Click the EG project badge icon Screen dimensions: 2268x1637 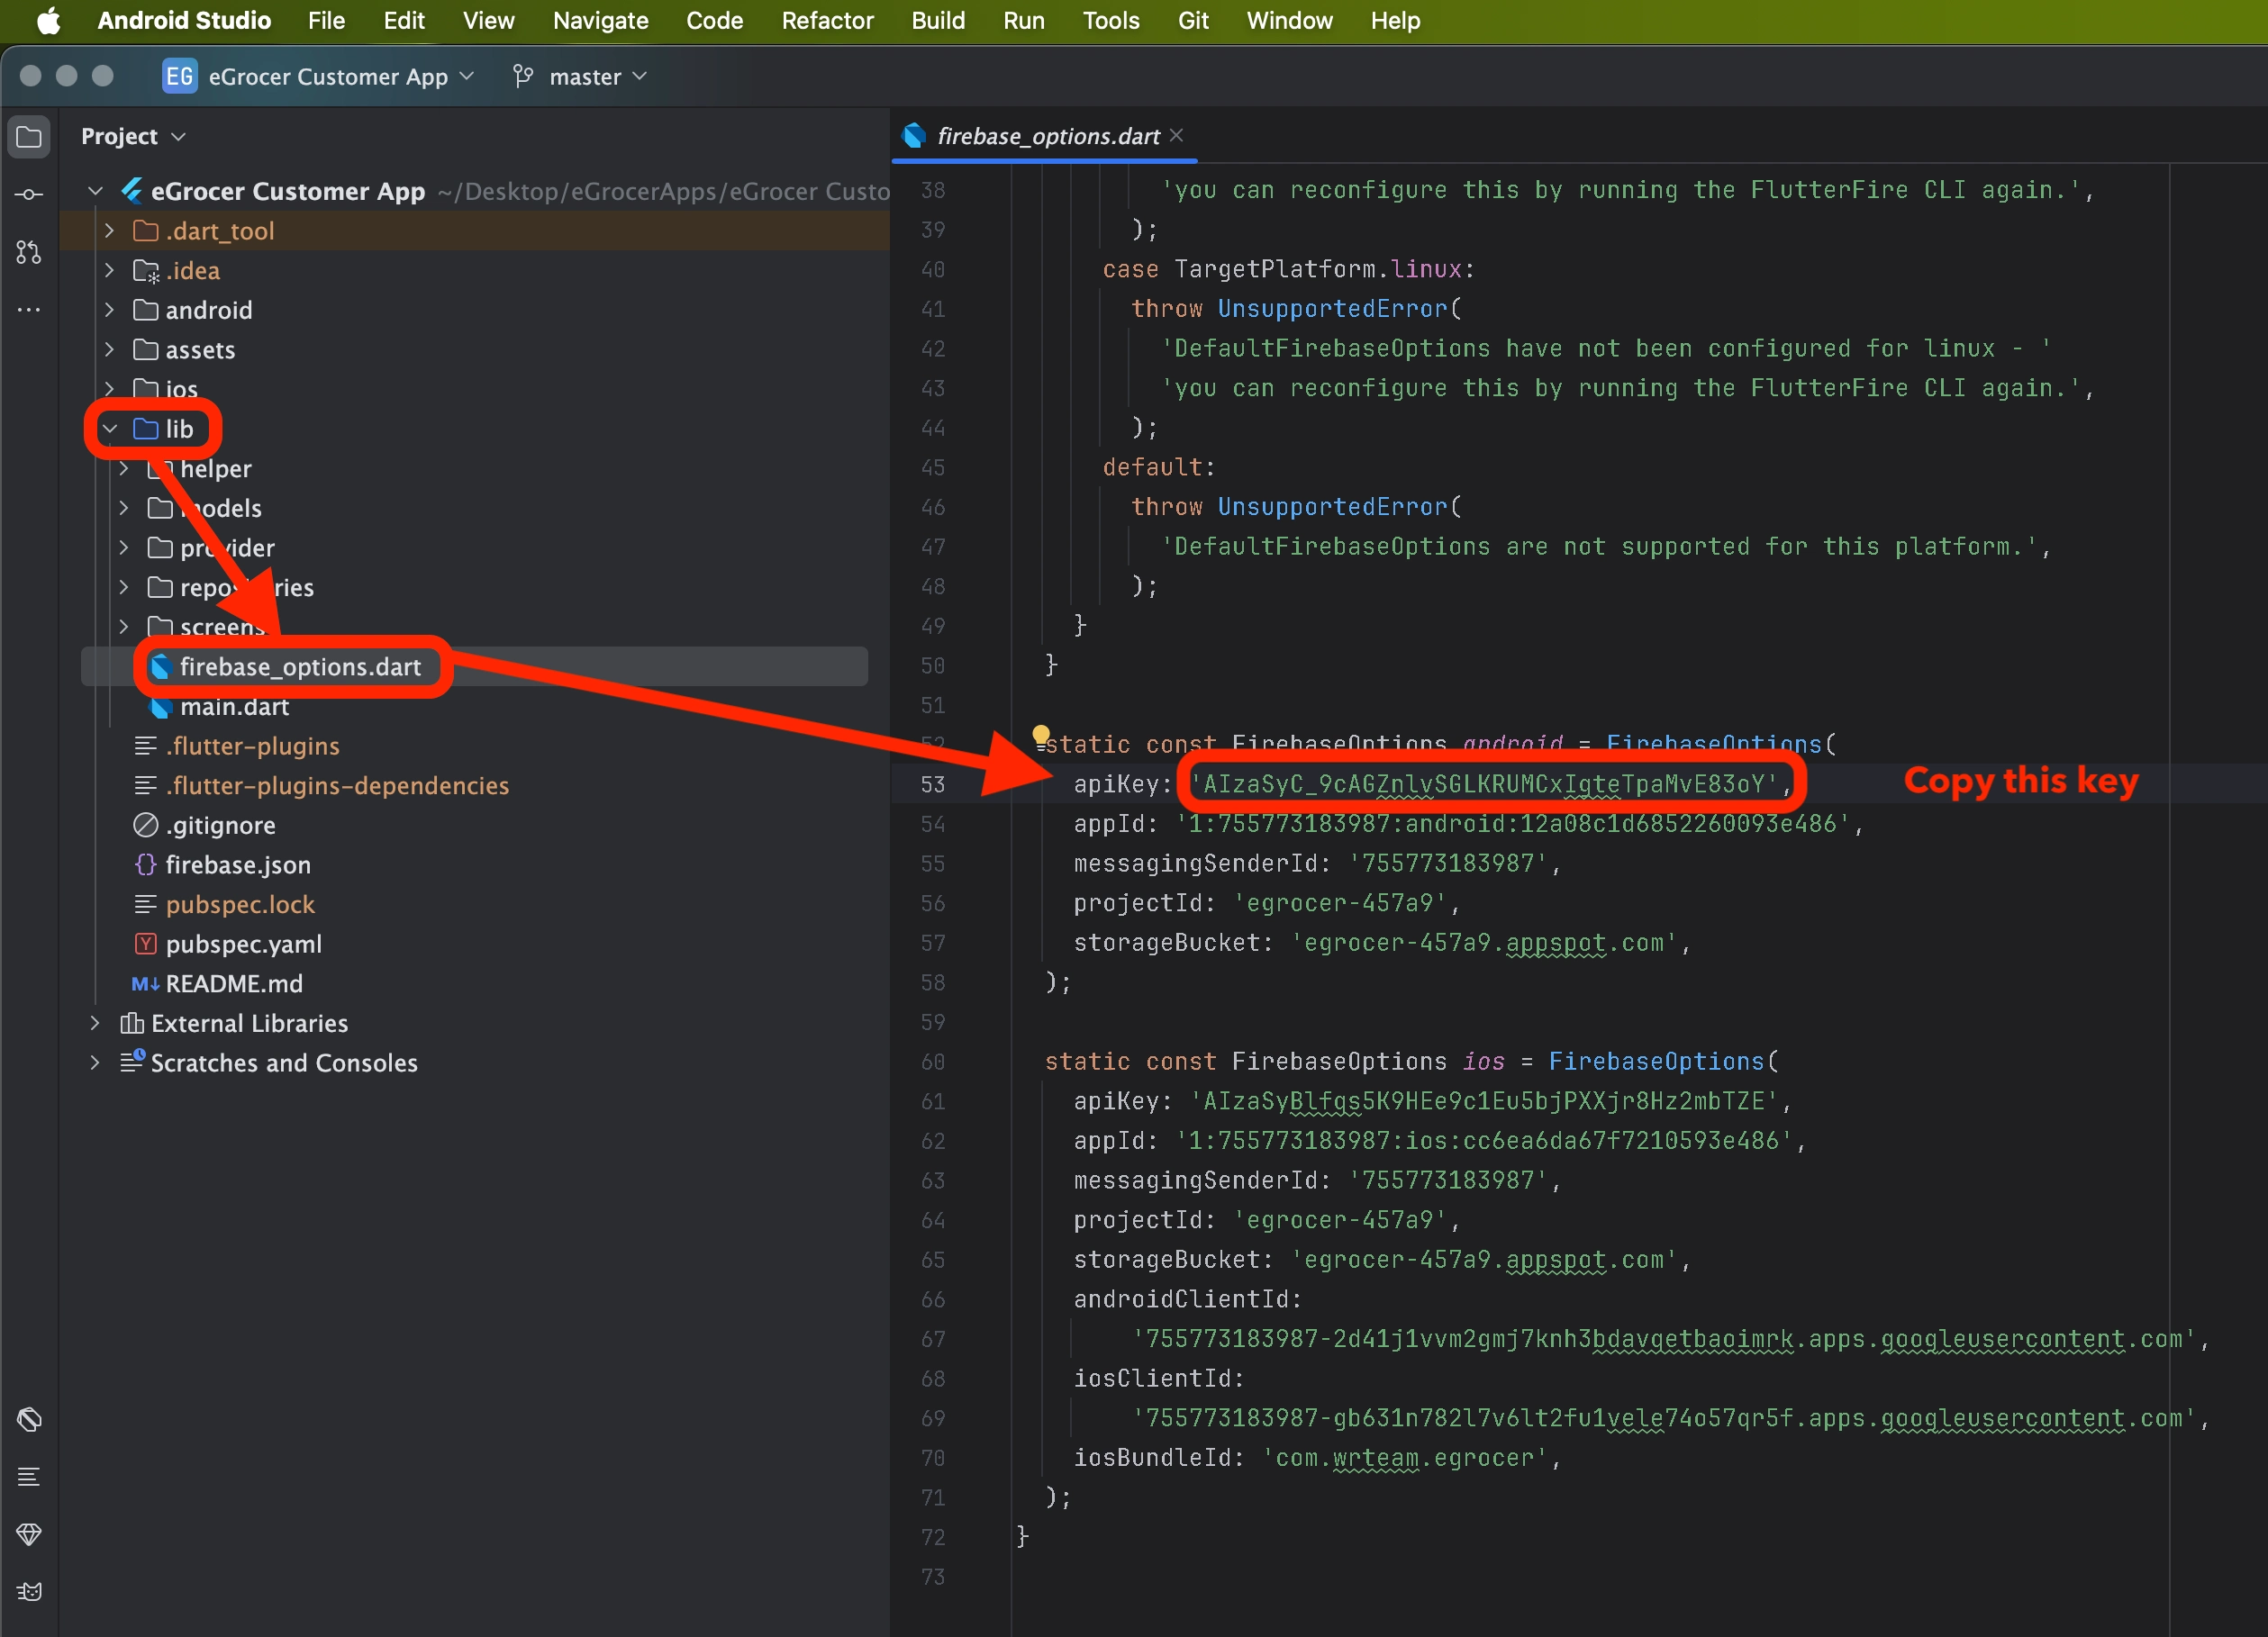(x=179, y=77)
